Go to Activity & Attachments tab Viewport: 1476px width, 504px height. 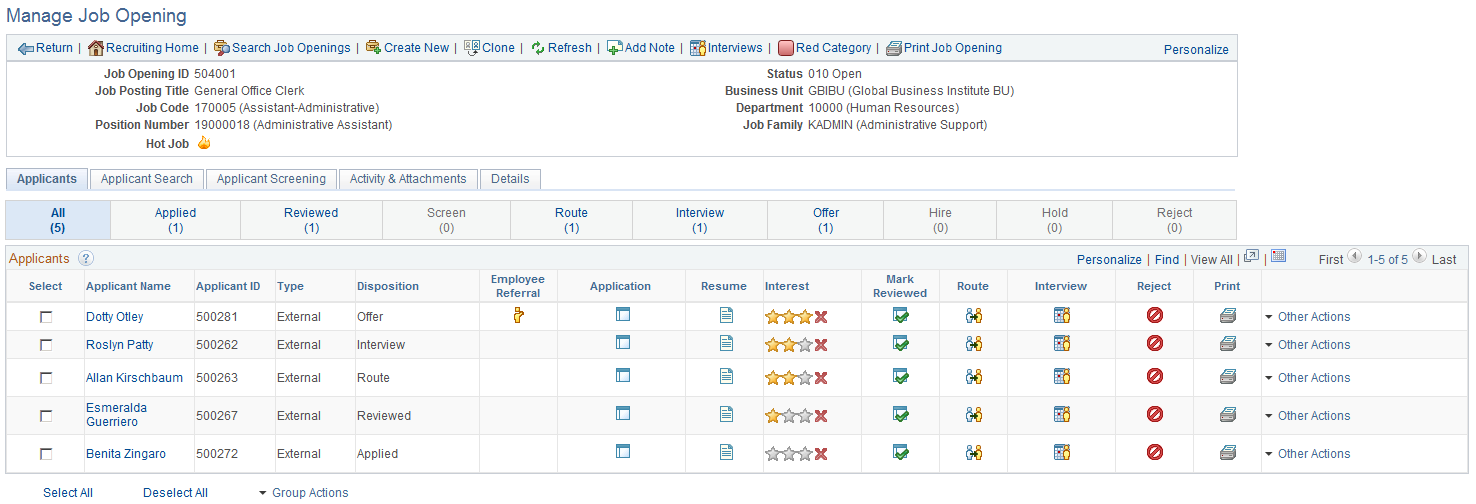tap(408, 179)
